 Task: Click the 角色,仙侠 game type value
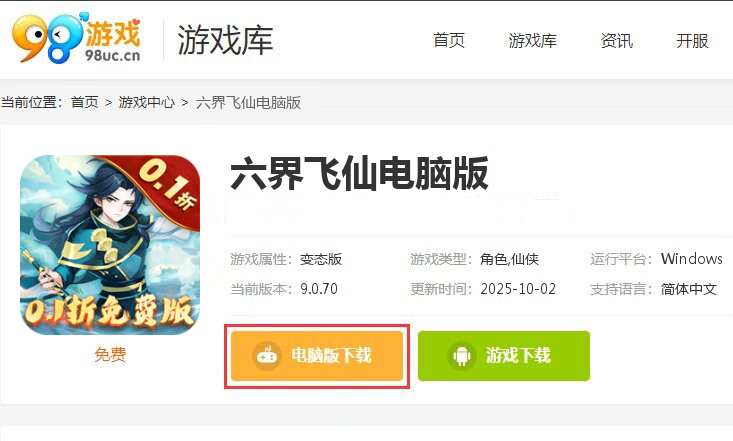510,259
